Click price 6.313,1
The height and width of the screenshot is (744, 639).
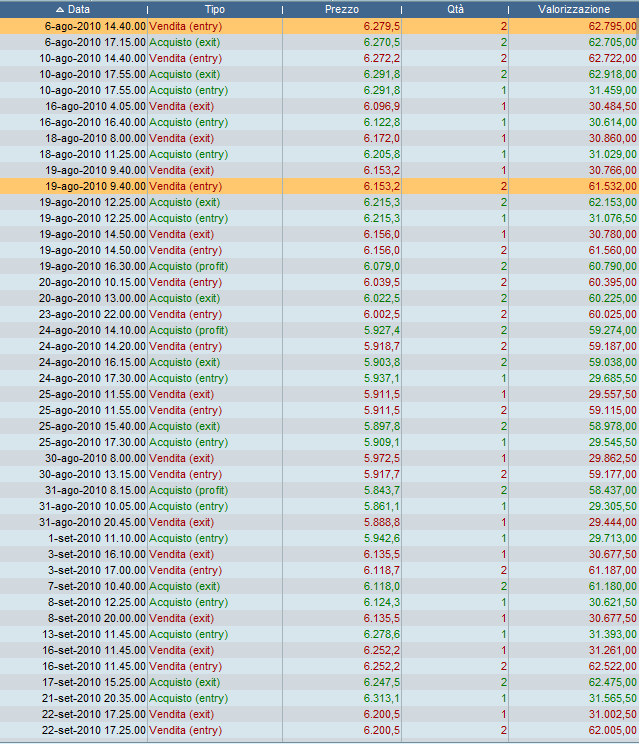pyautogui.click(x=382, y=698)
